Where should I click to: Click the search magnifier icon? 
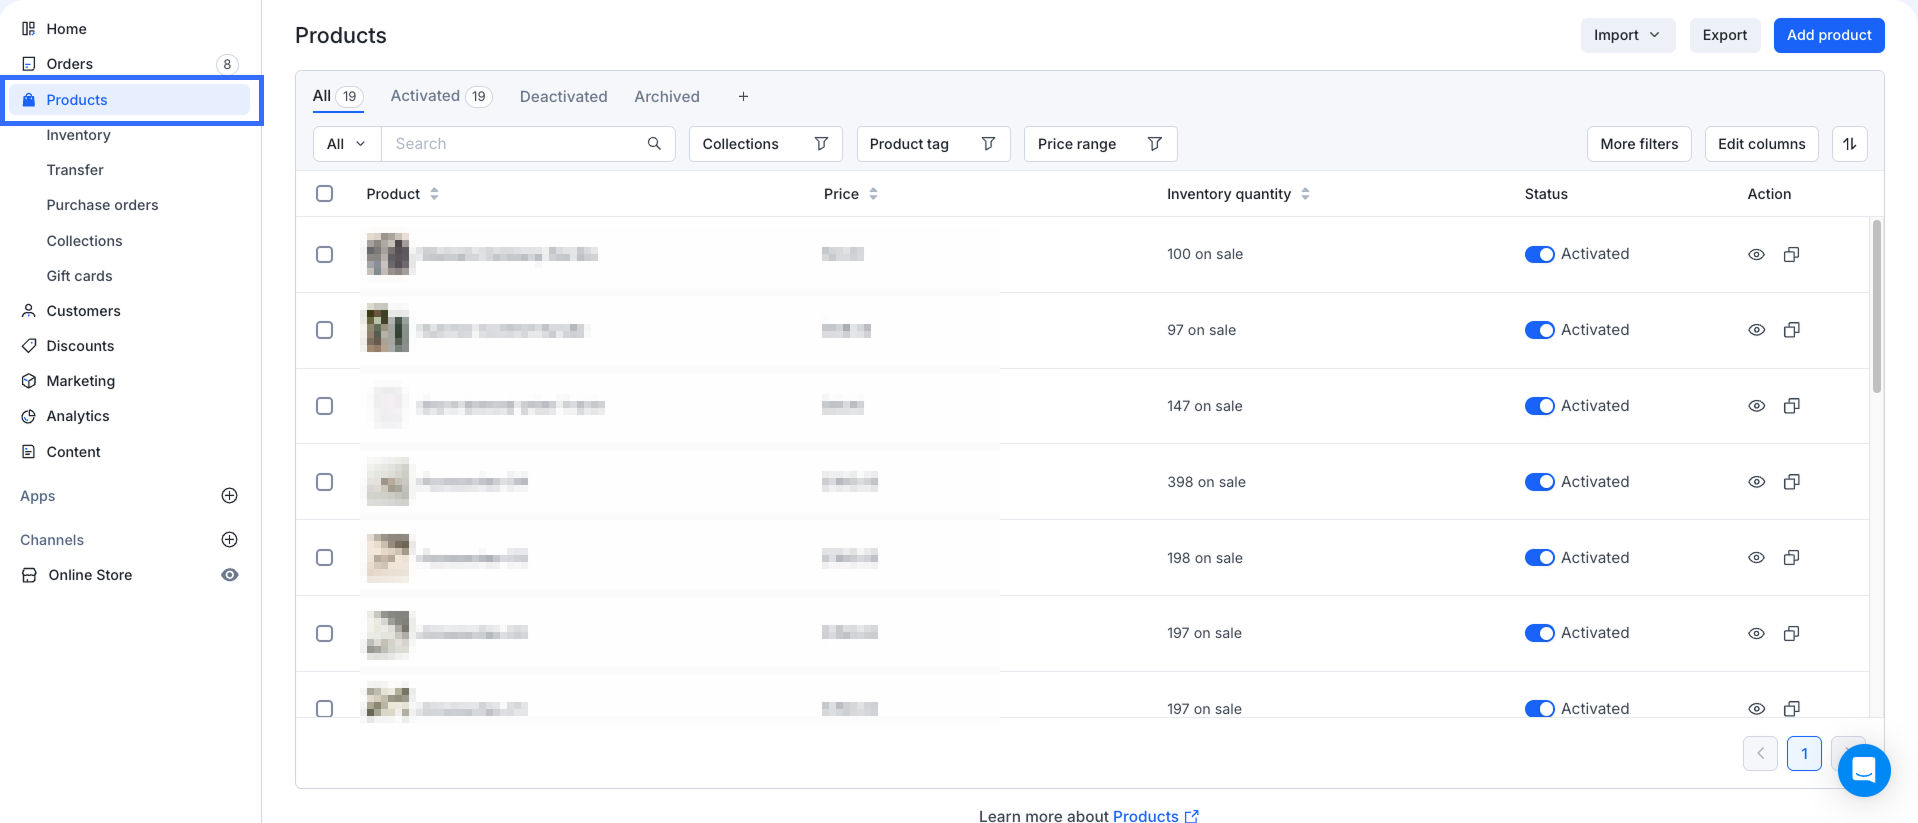point(654,144)
